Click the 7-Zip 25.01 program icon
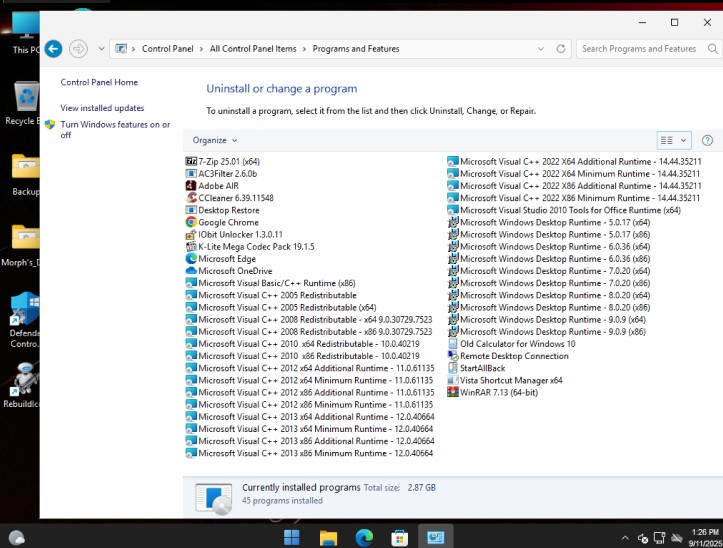The width and height of the screenshot is (723, 548). (191, 161)
